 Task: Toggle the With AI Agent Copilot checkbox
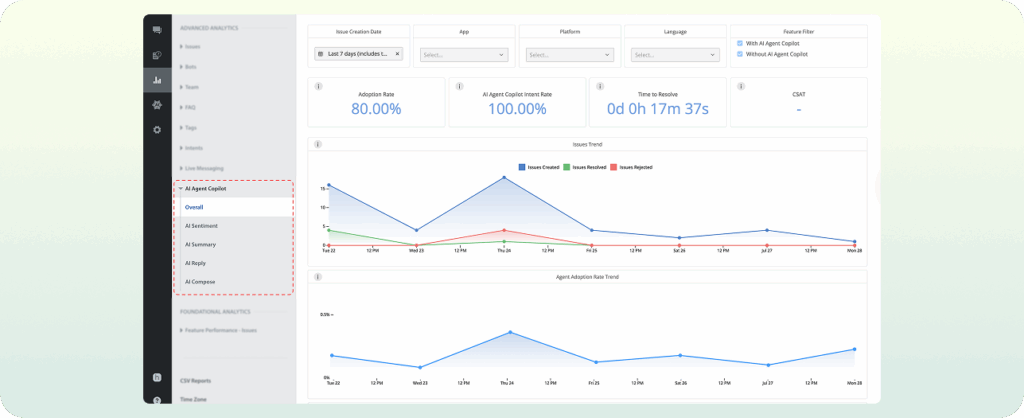pyautogui.click(x=740, y=43)
